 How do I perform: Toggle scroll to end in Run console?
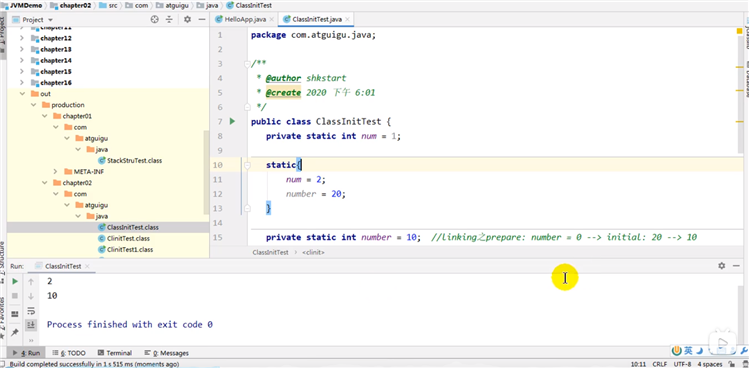(31, 325)
